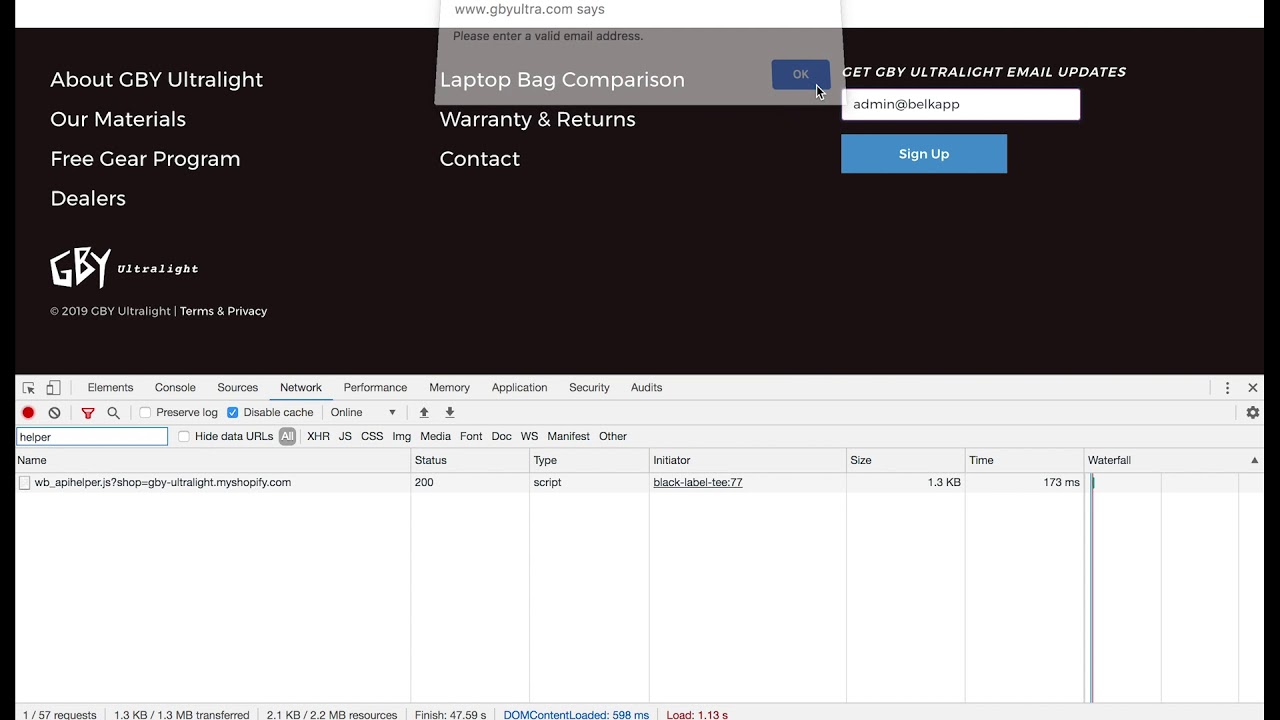The image size is (1280, 720).
Task: Open the Performance tab
Action: (x=375, y=387)
